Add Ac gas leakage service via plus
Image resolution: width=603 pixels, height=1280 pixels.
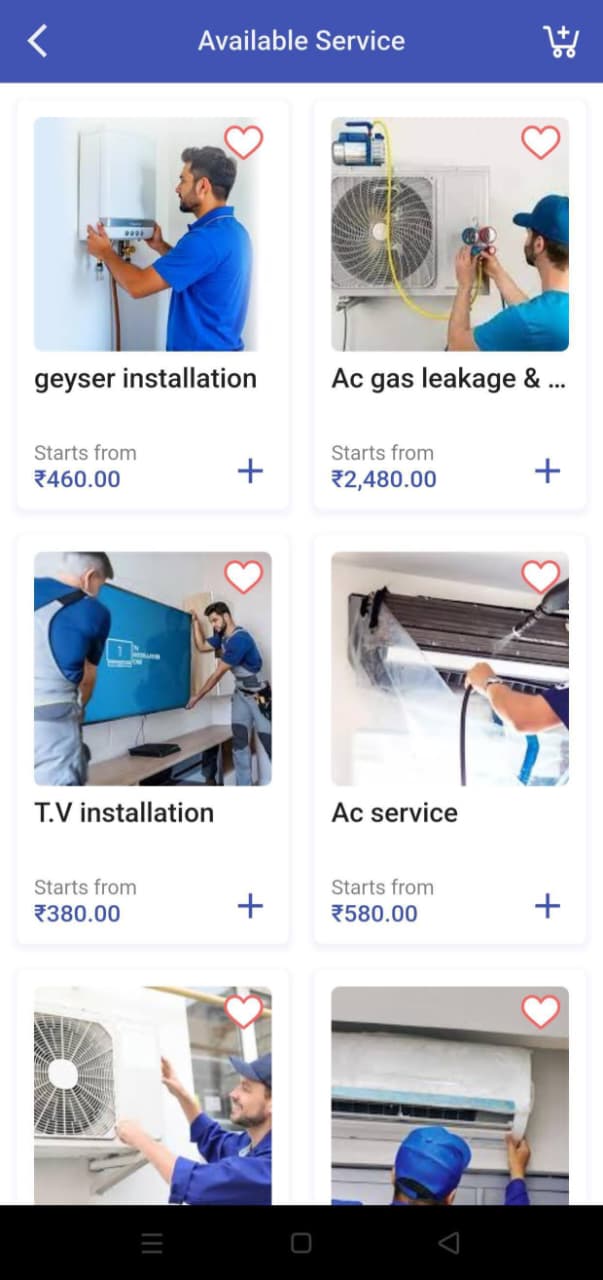tap(547, 470)
